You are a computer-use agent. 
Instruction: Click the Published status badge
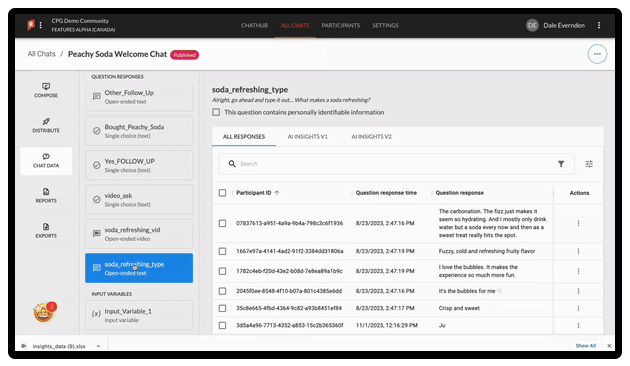pyautogui.click(x=184, y=55)
